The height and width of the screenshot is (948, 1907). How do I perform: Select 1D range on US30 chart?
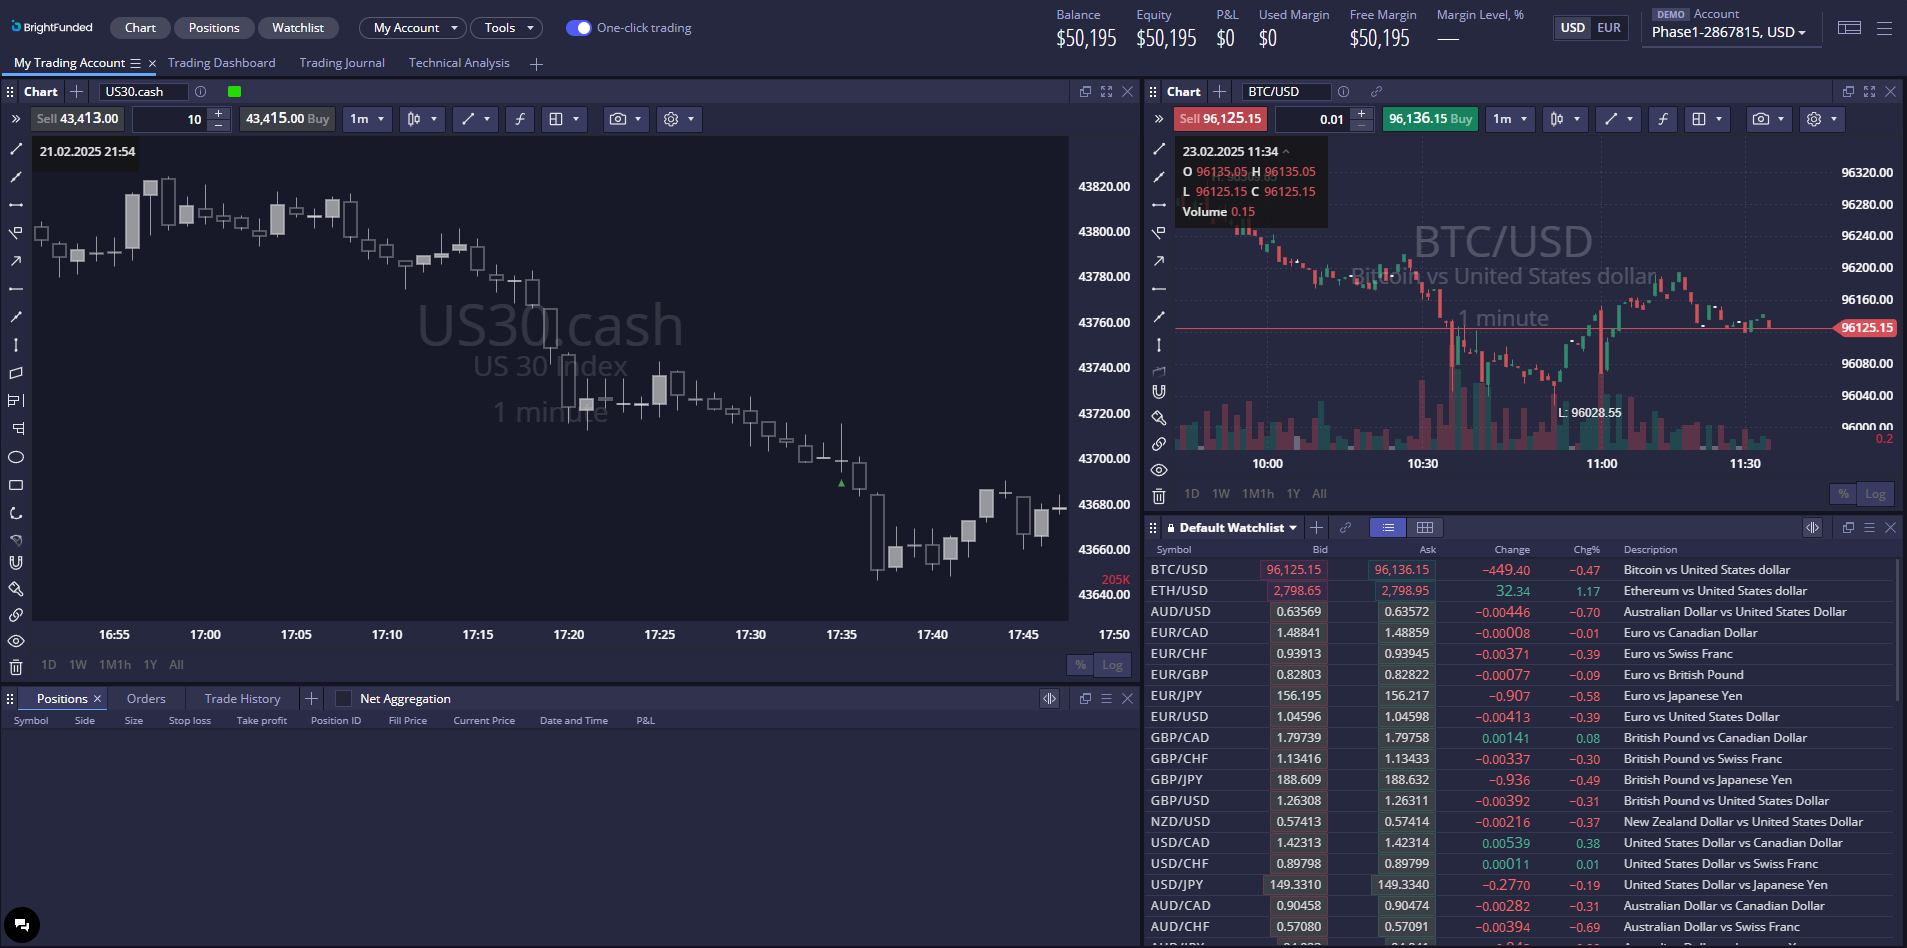(x=48, y=665)
